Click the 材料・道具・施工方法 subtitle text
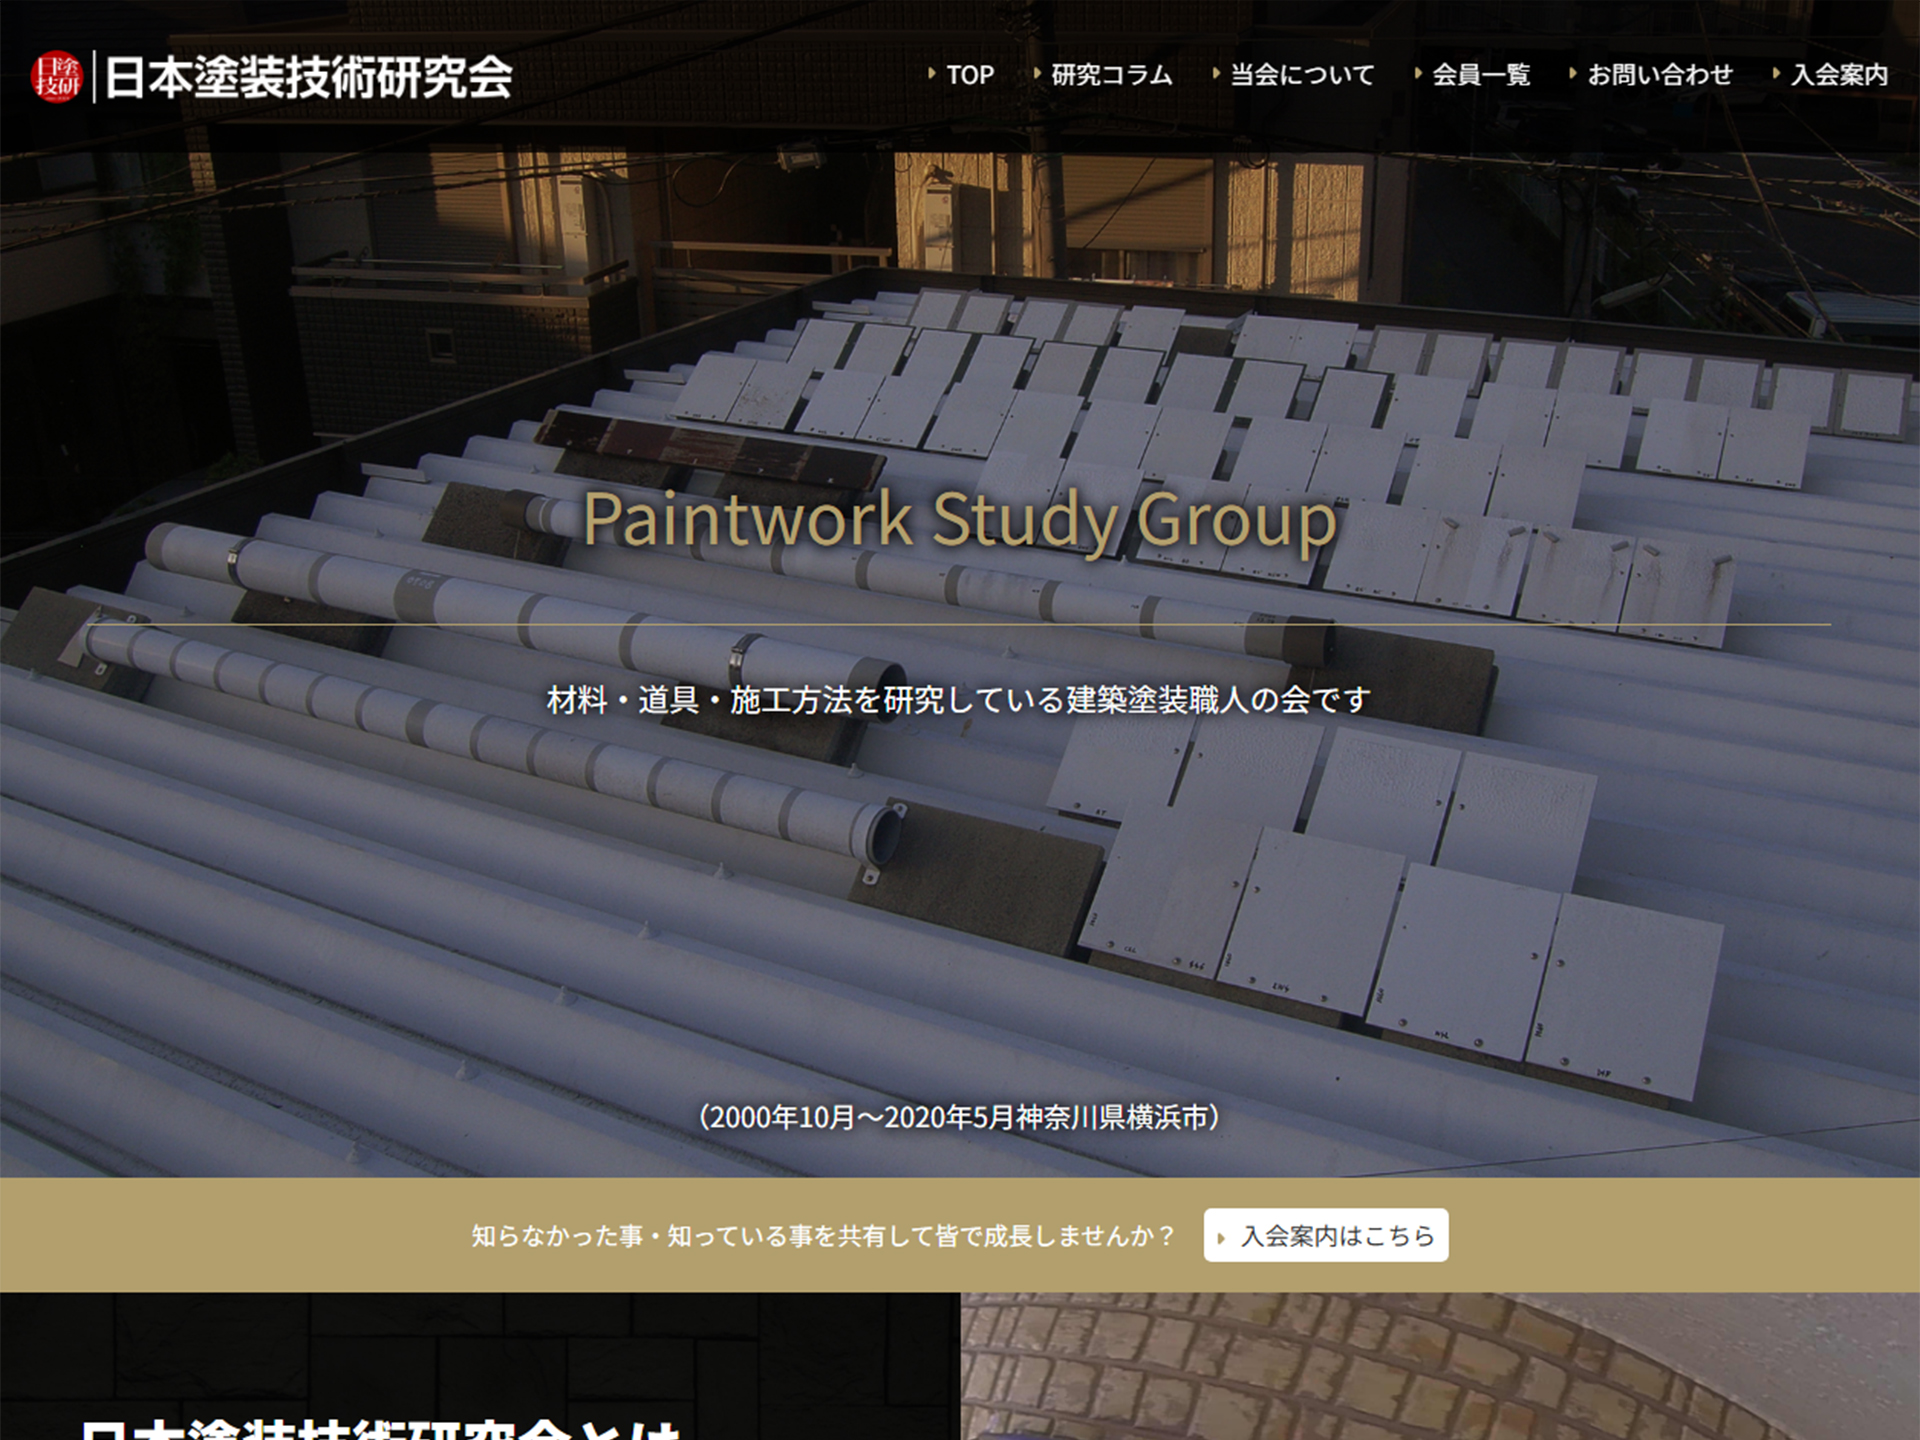The width and height of the screenshot is (1920, 1440). (958, 699)
